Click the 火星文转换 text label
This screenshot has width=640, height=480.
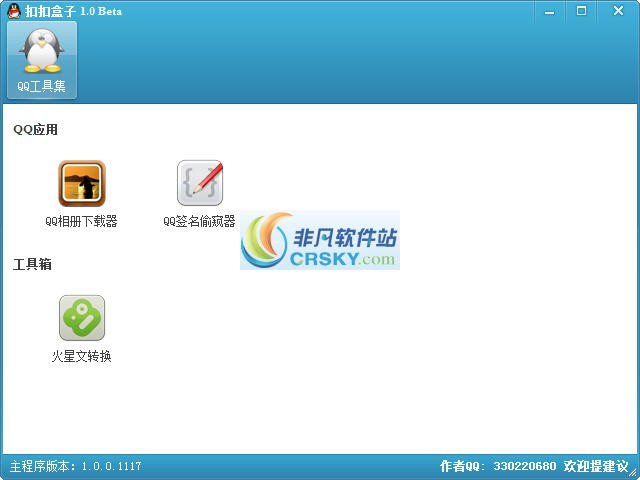tap(82, 356)
